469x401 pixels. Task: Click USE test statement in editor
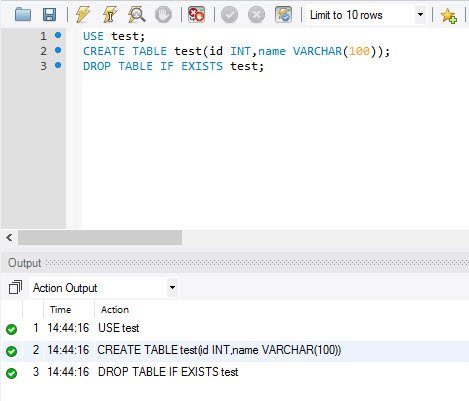coord(114,36)
